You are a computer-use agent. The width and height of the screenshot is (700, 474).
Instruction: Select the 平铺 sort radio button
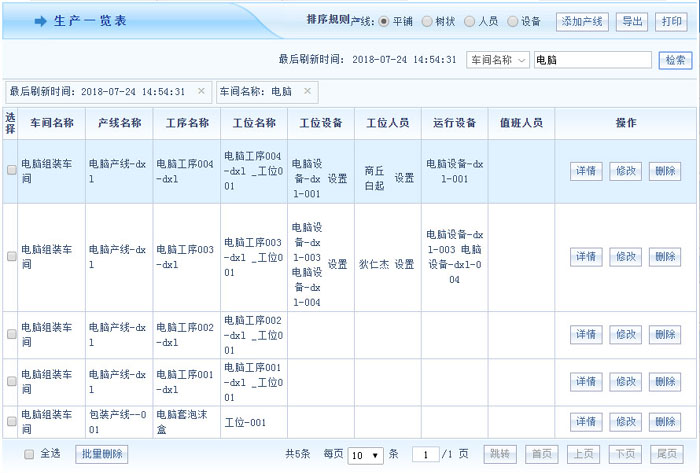(x=384, y=21)
